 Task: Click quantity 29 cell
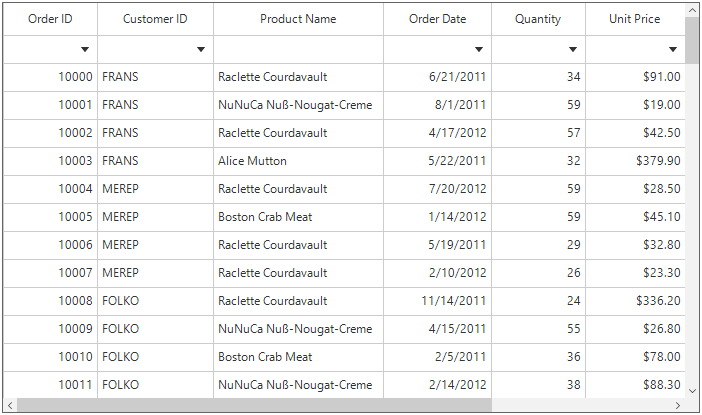pos(538,245)
